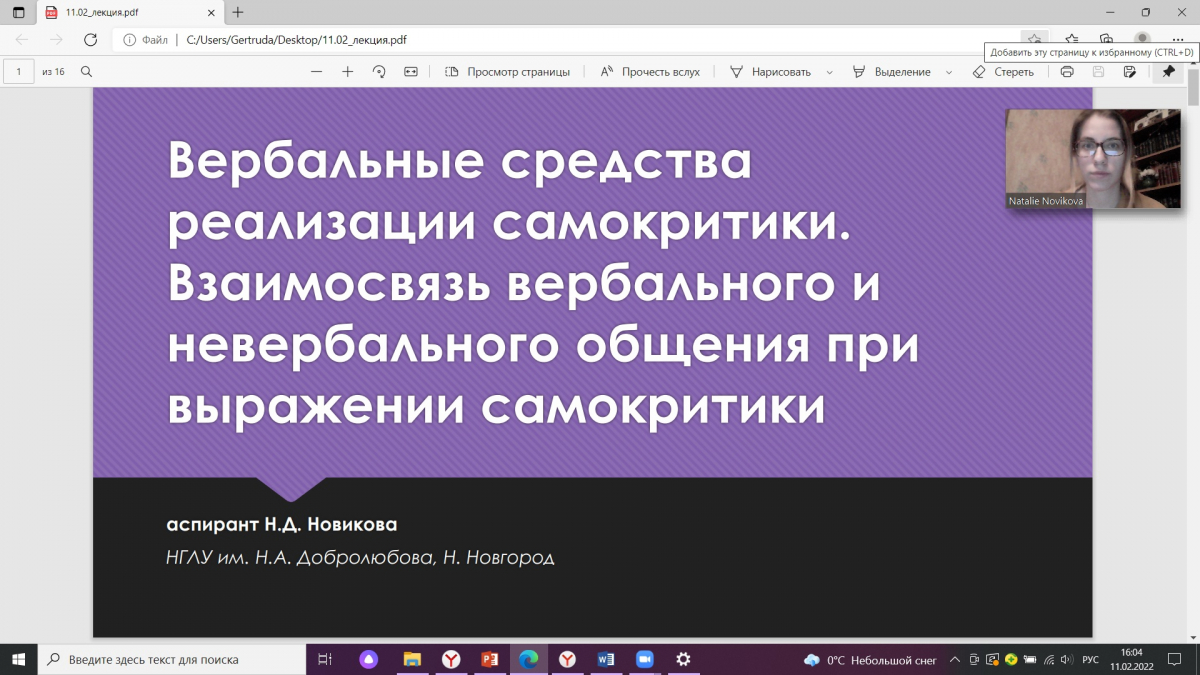This screenshot has width=1200, height=675.
Task: Click the page number input field
Action: [x=19, y=72]
